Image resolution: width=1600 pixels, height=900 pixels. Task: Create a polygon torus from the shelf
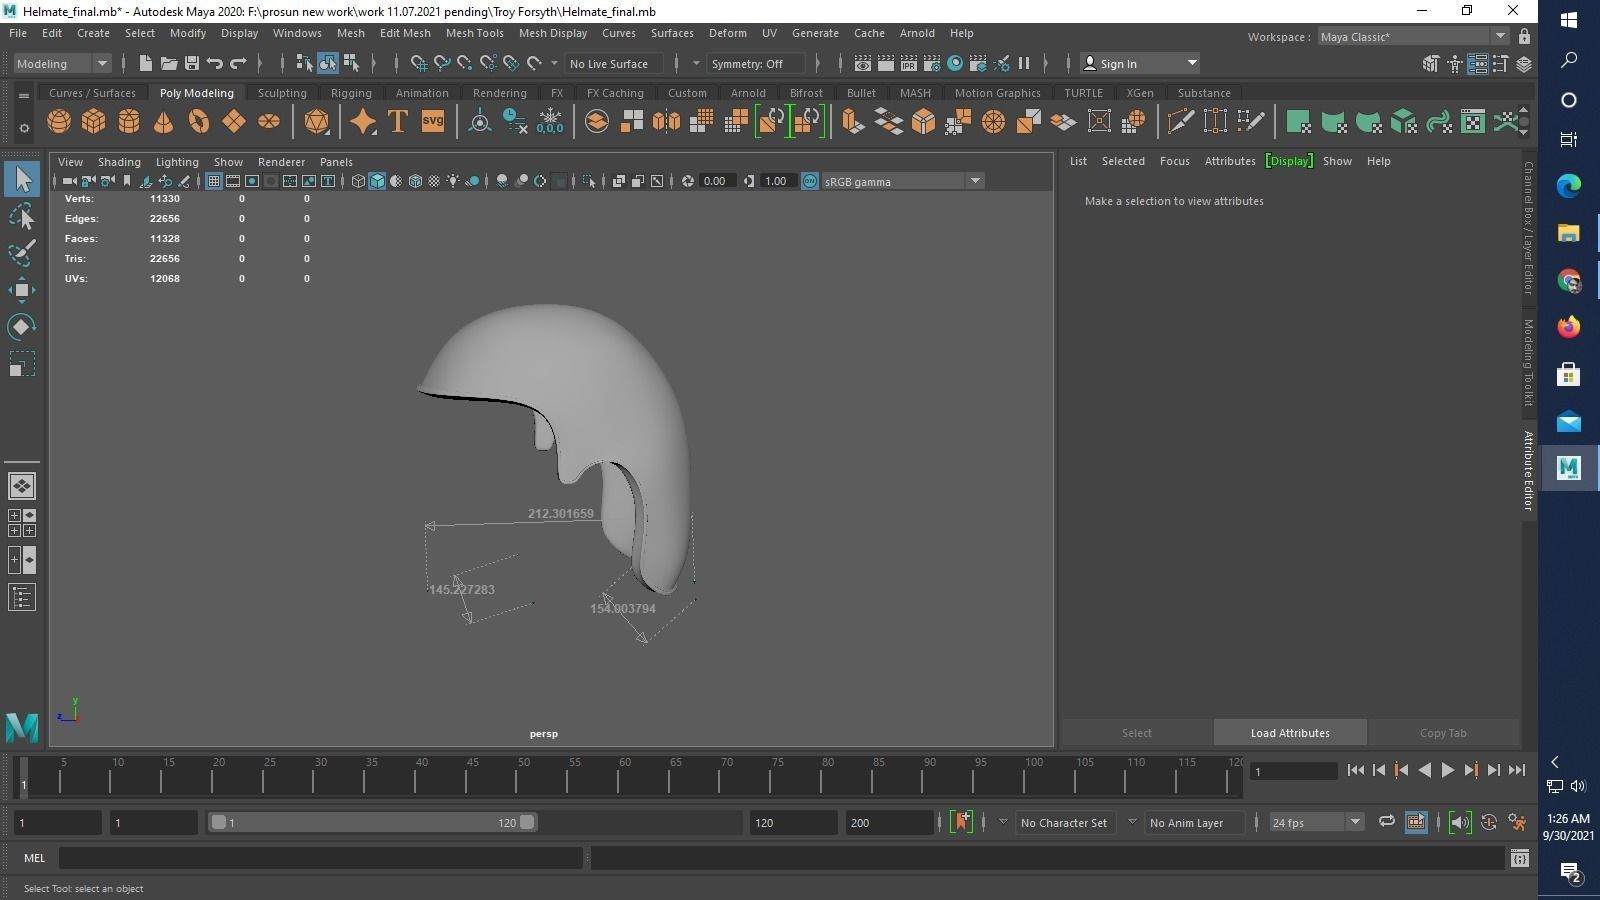(199, 122)
